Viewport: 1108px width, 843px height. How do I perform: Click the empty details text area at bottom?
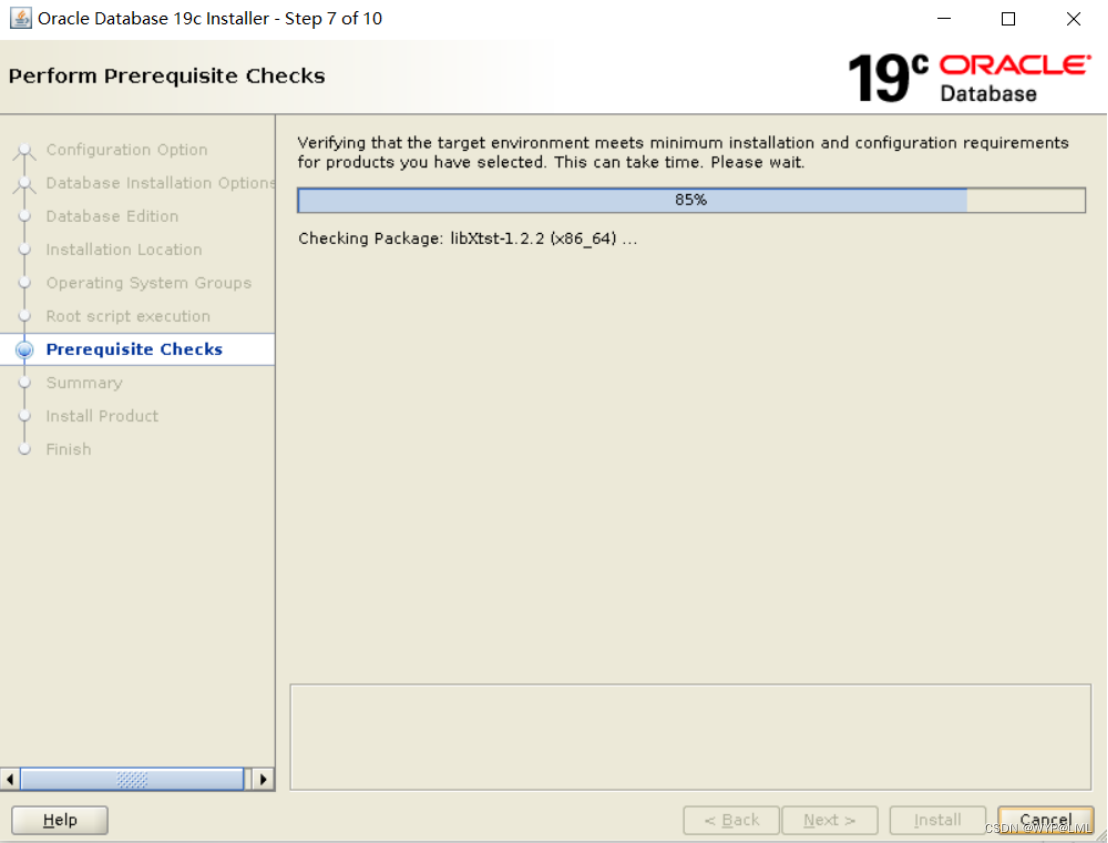coord(690,737)
